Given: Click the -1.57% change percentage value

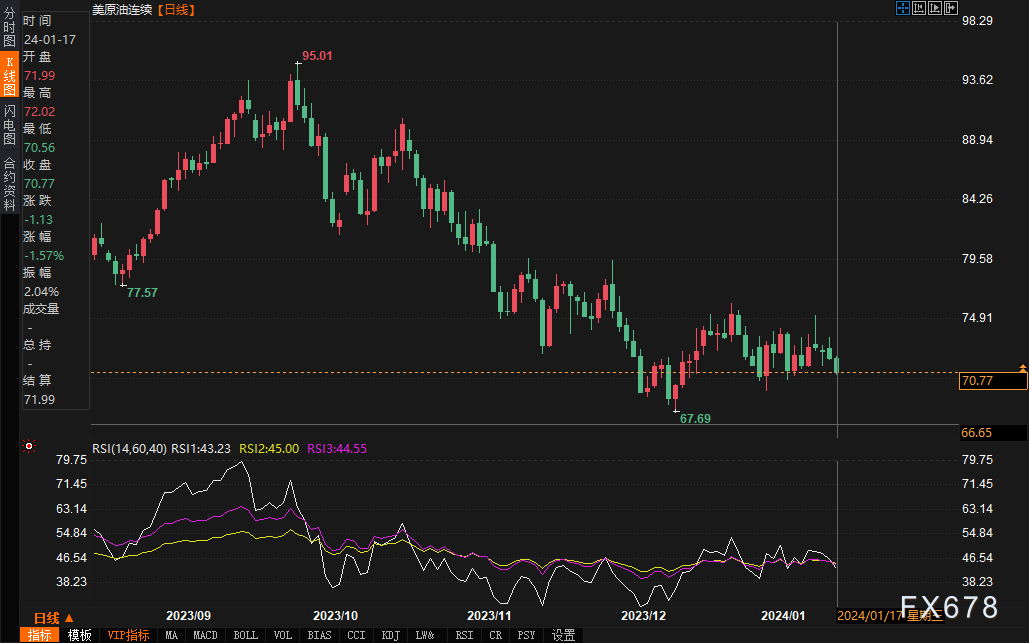Looking at the screenshot, I should 44,256.
